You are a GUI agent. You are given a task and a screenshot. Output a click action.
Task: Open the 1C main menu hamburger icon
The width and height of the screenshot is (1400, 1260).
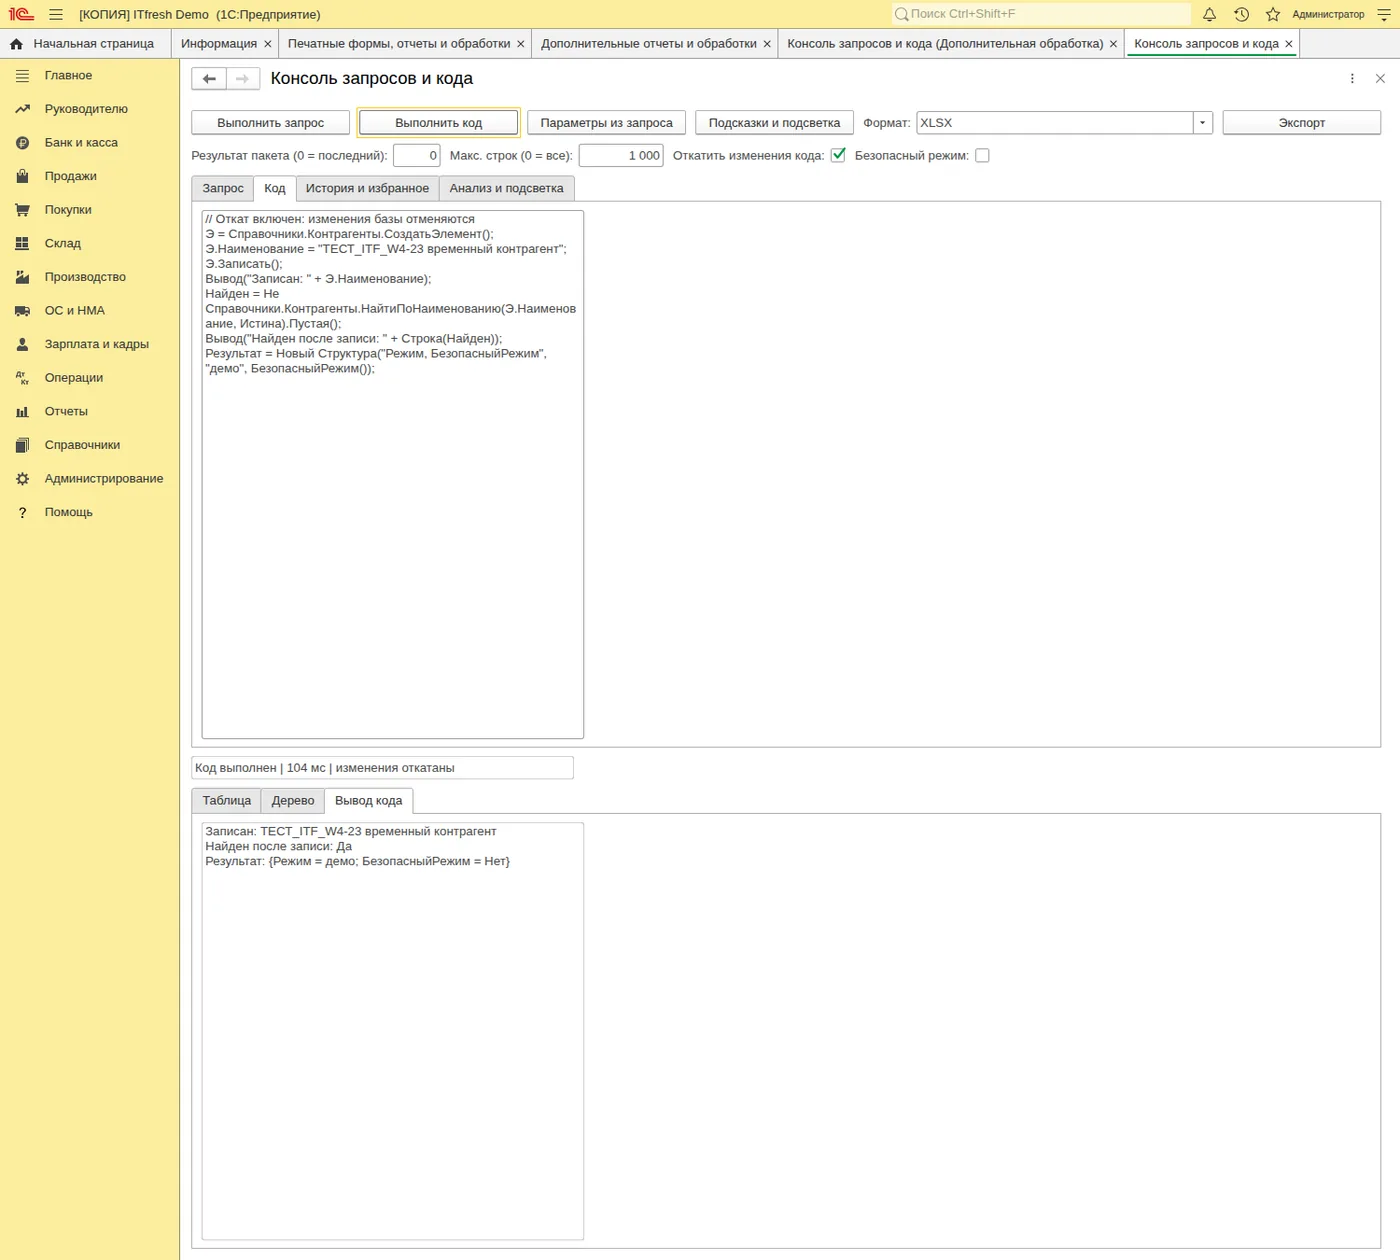pyautogui.click(x=56, y=15)
